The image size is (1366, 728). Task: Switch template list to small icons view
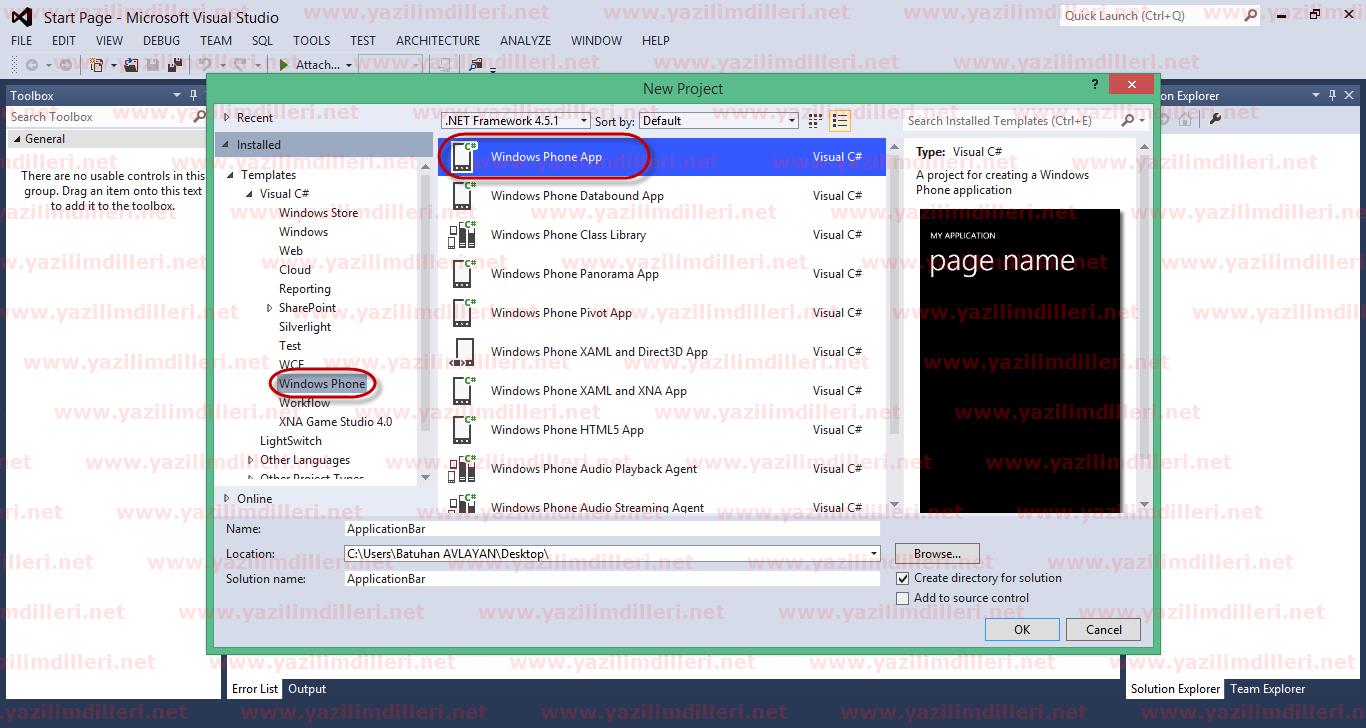point(815,121)
